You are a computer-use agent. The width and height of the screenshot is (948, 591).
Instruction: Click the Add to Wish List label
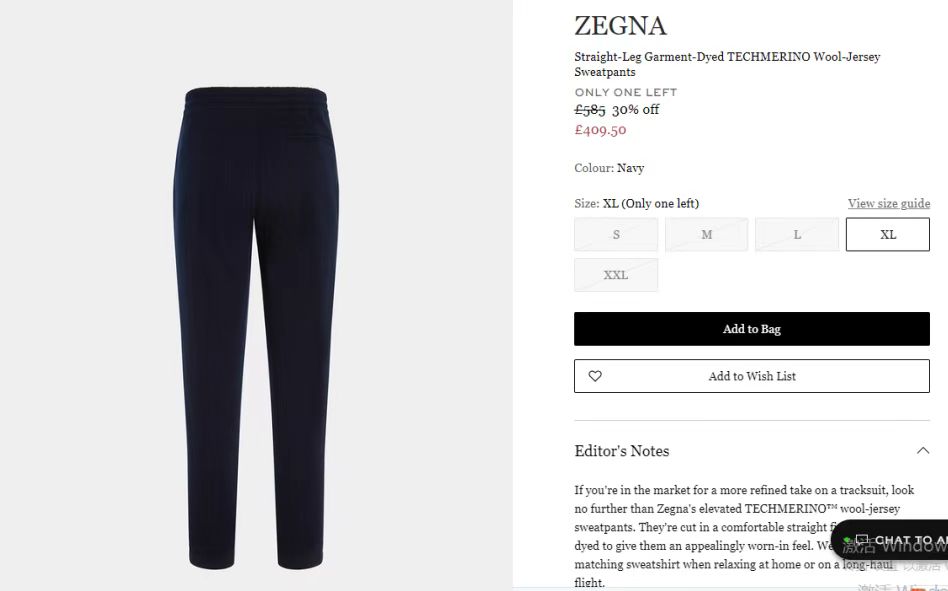752,376
